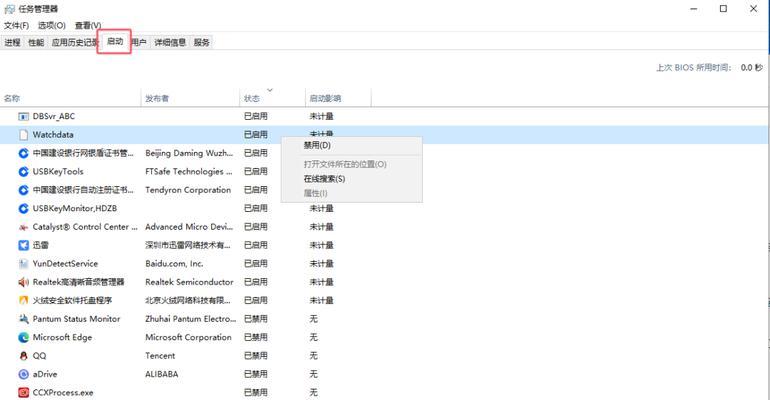The width and height of the screenshot is (770, 400).
Task: Click publisher ALIBABA
Action: (x=162, y=374)
